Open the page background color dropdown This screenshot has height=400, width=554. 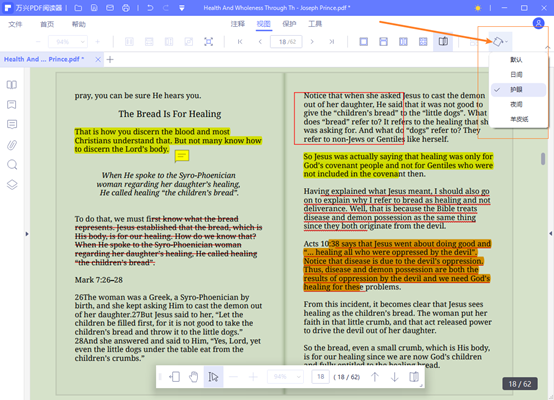500,42
